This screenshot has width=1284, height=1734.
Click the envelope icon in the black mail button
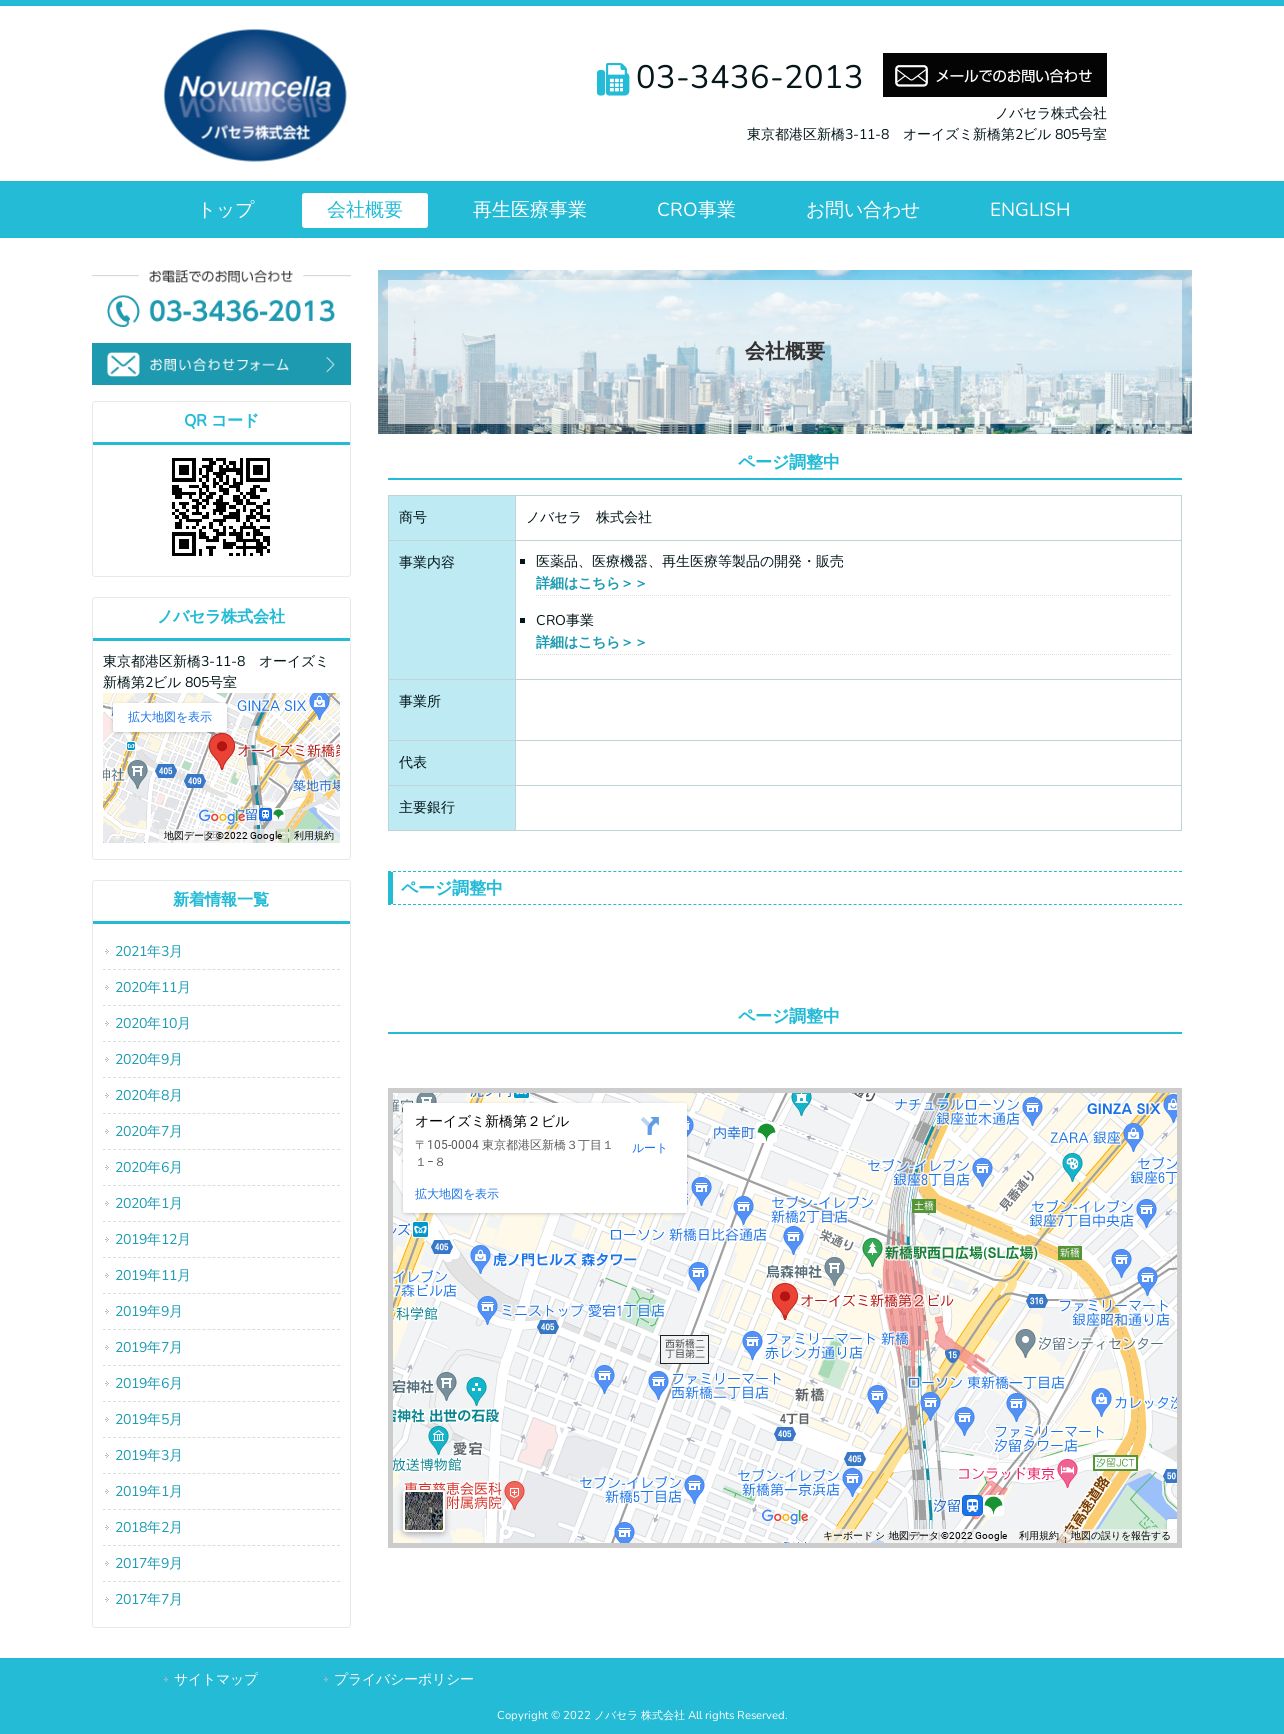tap(911, 76)
